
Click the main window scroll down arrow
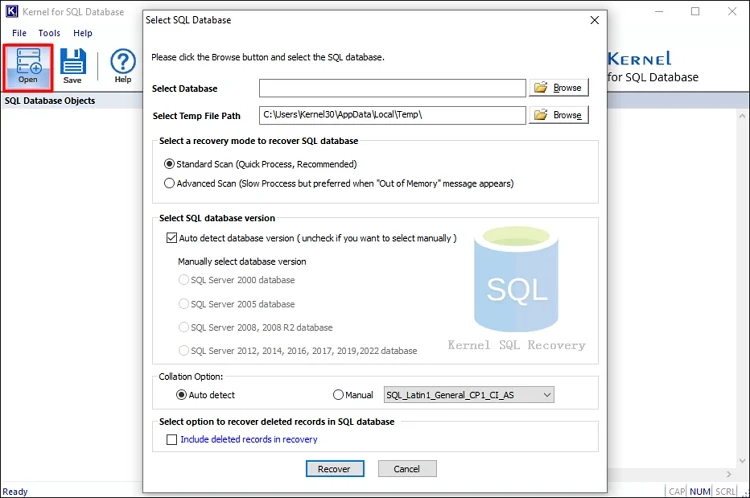pyautogui.click(x=742, y=461)
